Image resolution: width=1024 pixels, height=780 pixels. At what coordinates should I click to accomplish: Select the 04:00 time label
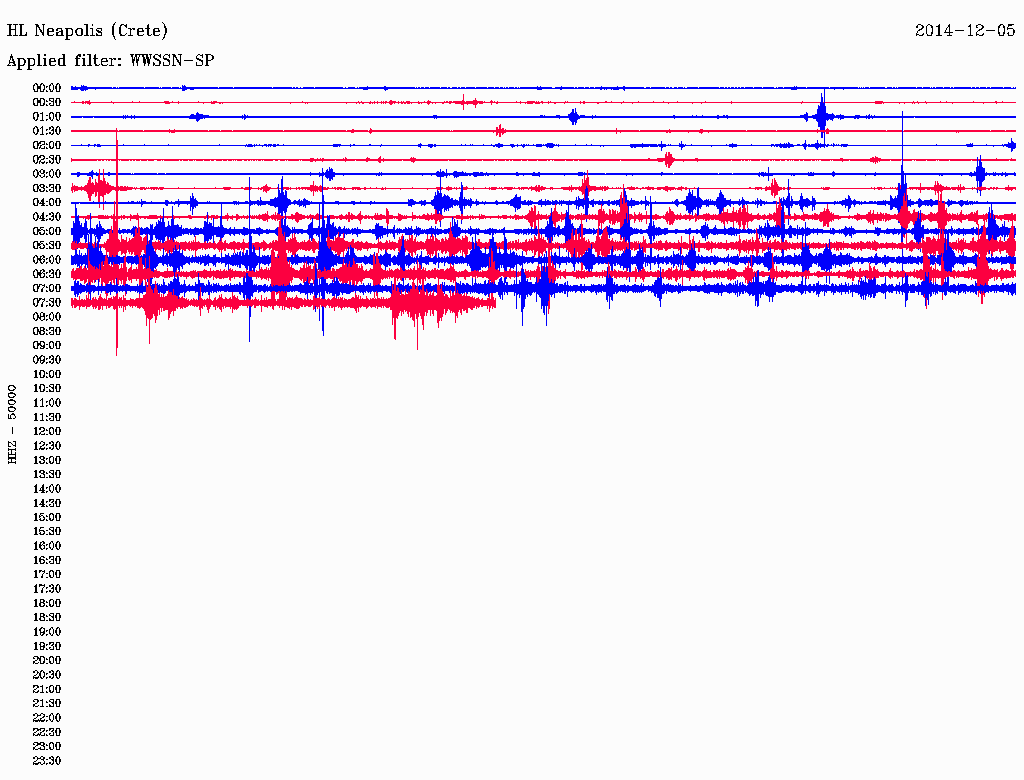(x=47, y=203)
